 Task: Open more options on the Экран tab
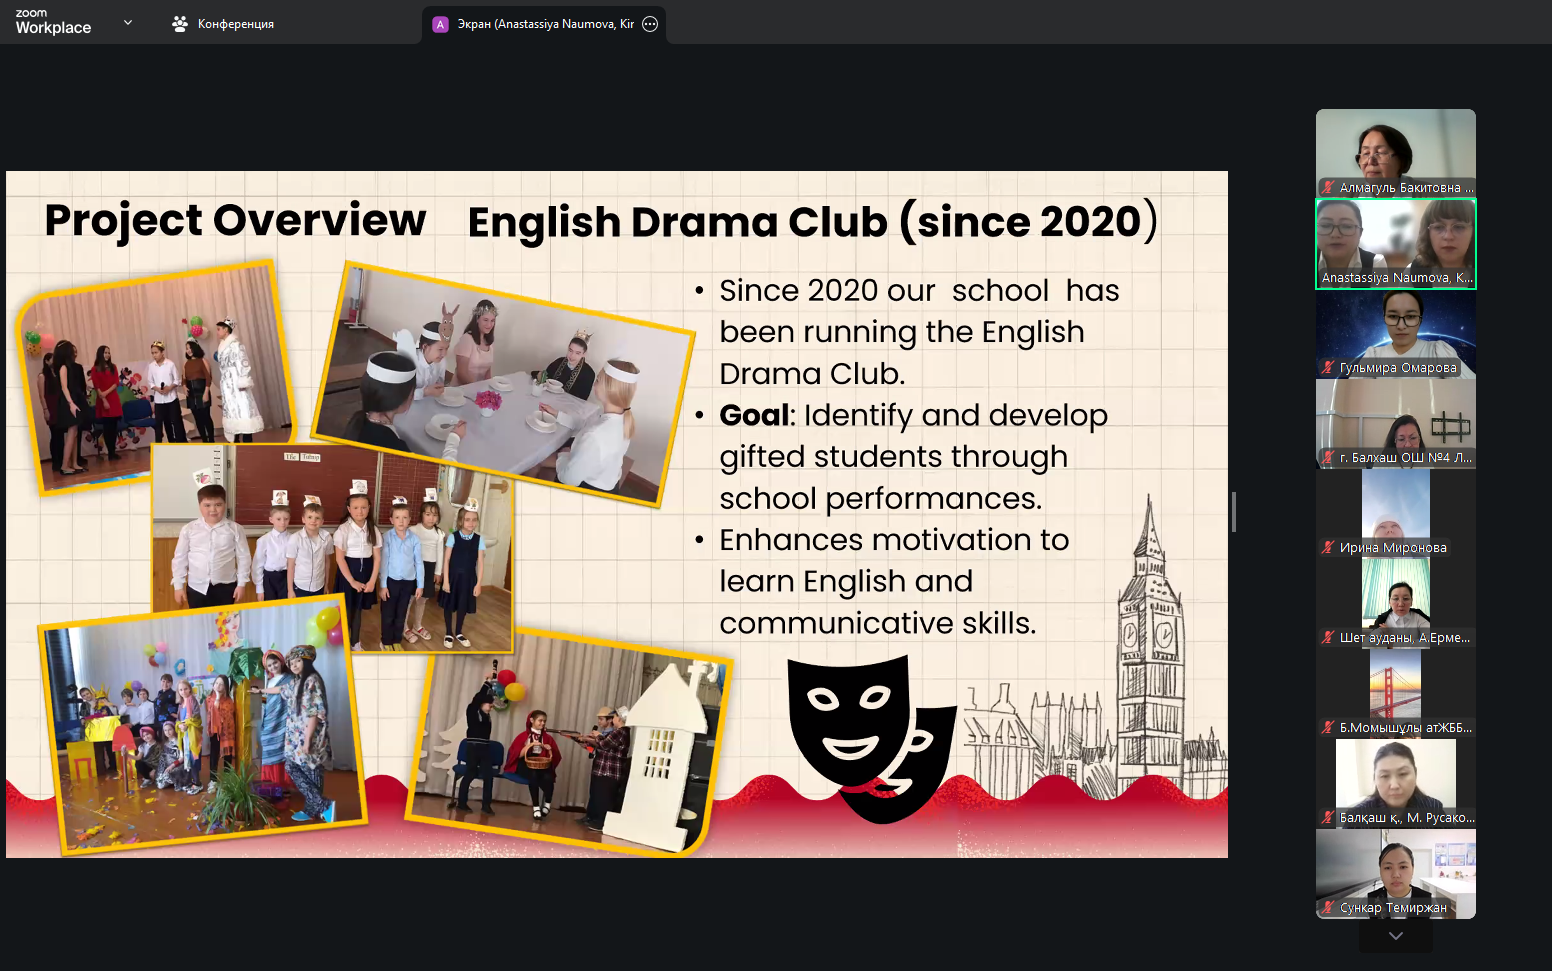pyautogui.click(x=650, y=24)
